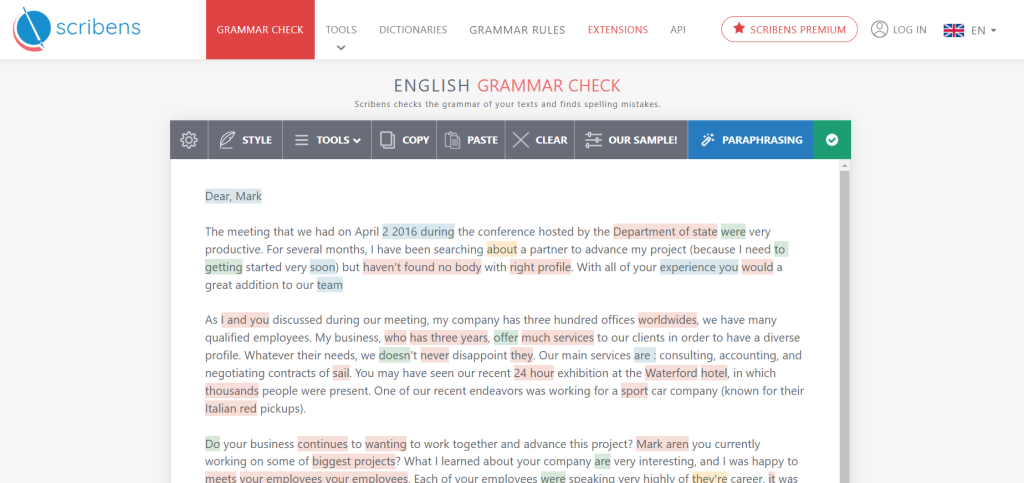
Task: Open the EN language selector
Action: click(x=970, y=30)
